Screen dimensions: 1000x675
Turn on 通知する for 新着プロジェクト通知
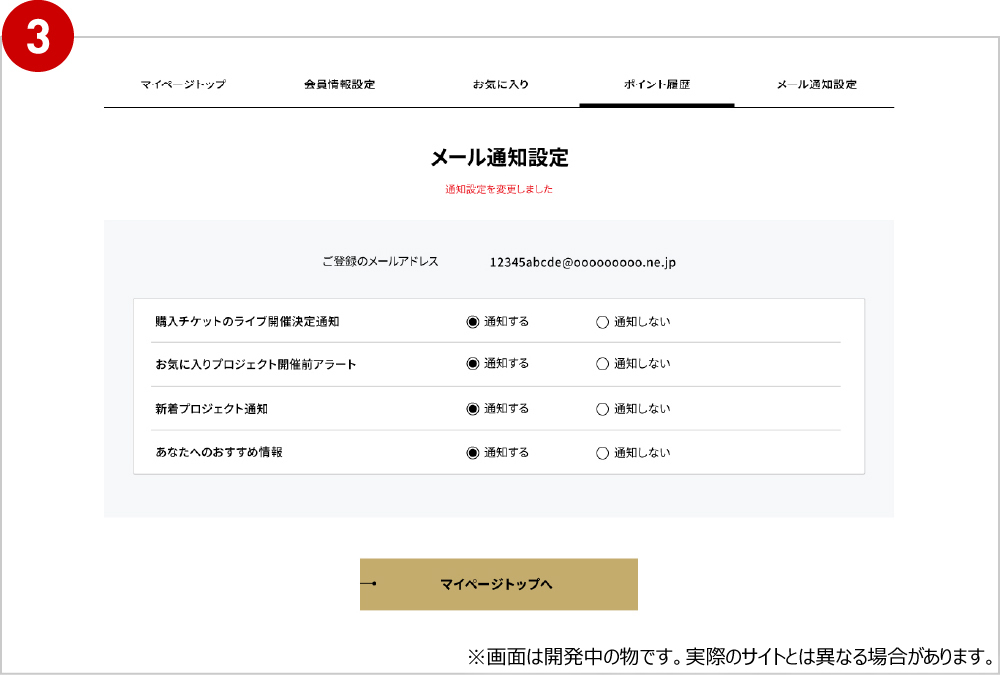[x=473, y=409]
